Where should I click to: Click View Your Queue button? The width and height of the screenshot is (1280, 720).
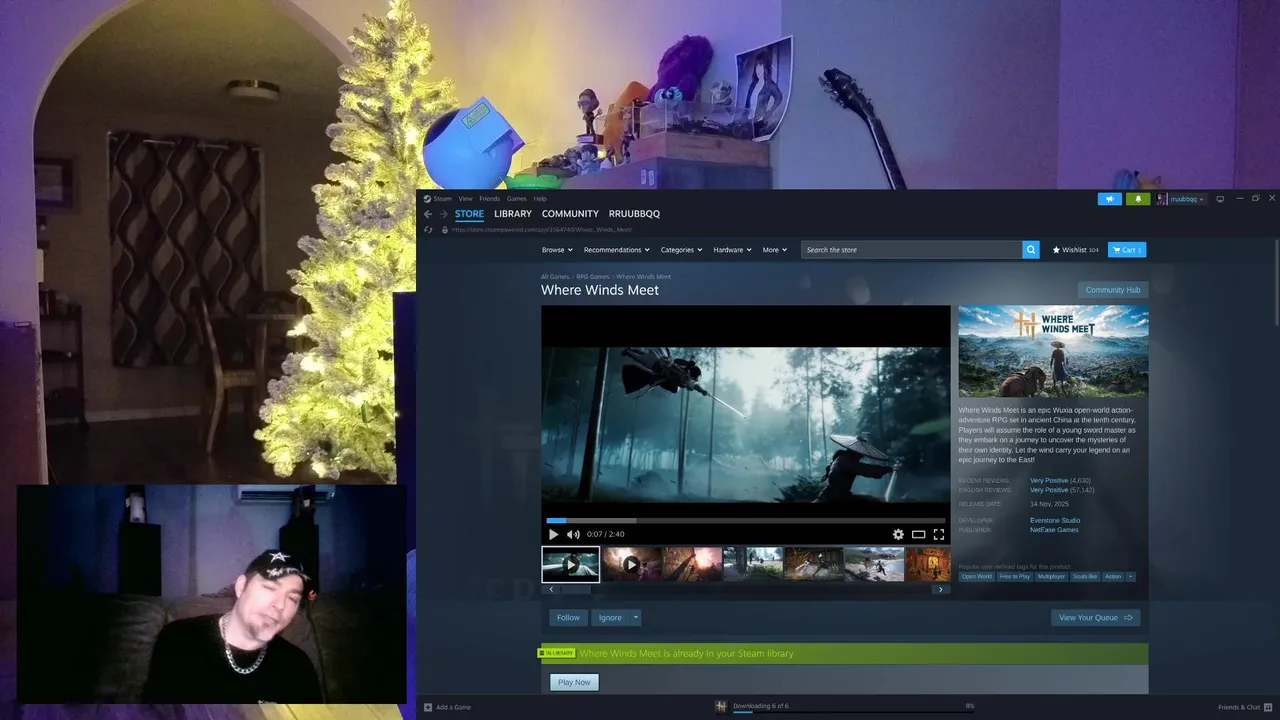(x=1095, y=618)
